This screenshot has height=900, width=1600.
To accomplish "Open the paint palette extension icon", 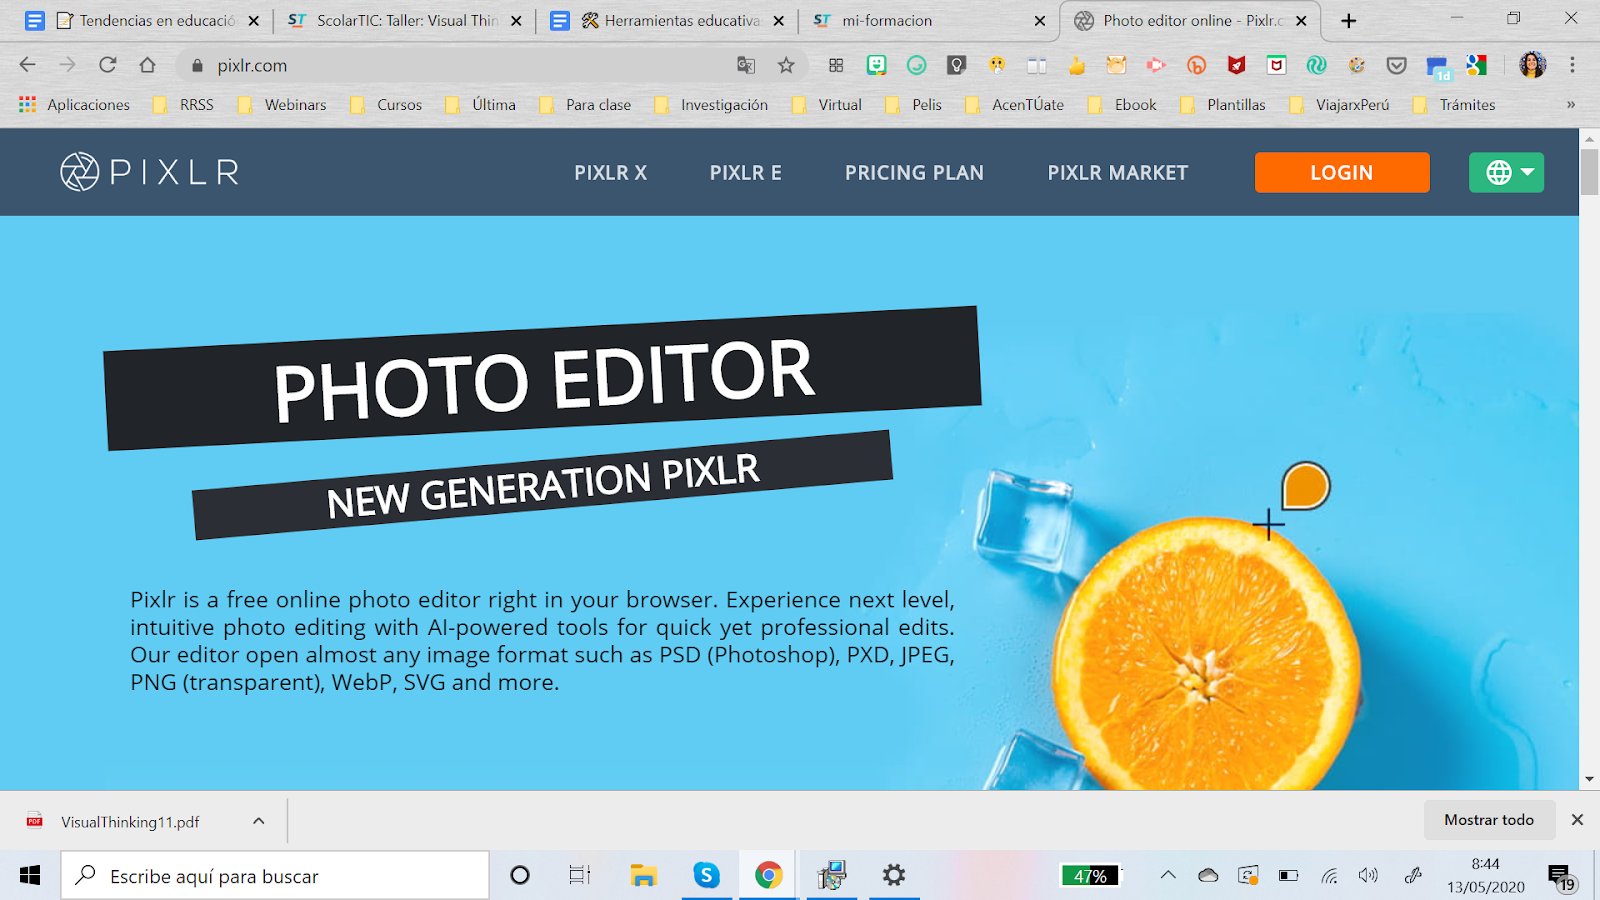I will [1357, 65].
